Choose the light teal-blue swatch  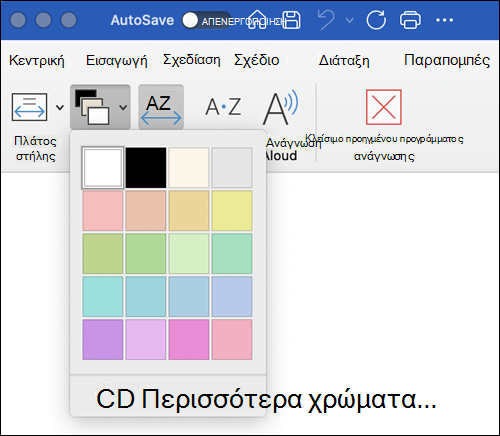pyautogui.click(x=146, y=297)
